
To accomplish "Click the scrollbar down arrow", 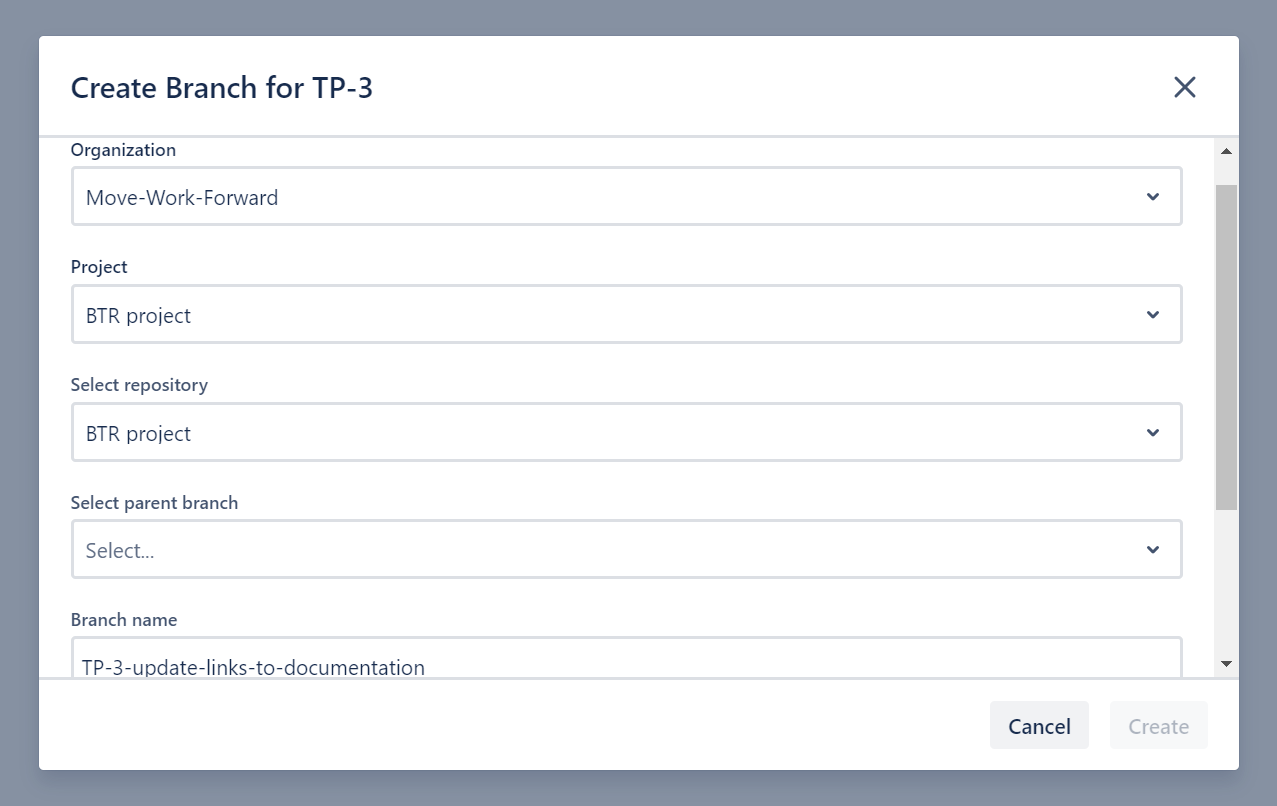I will 1225,662.
